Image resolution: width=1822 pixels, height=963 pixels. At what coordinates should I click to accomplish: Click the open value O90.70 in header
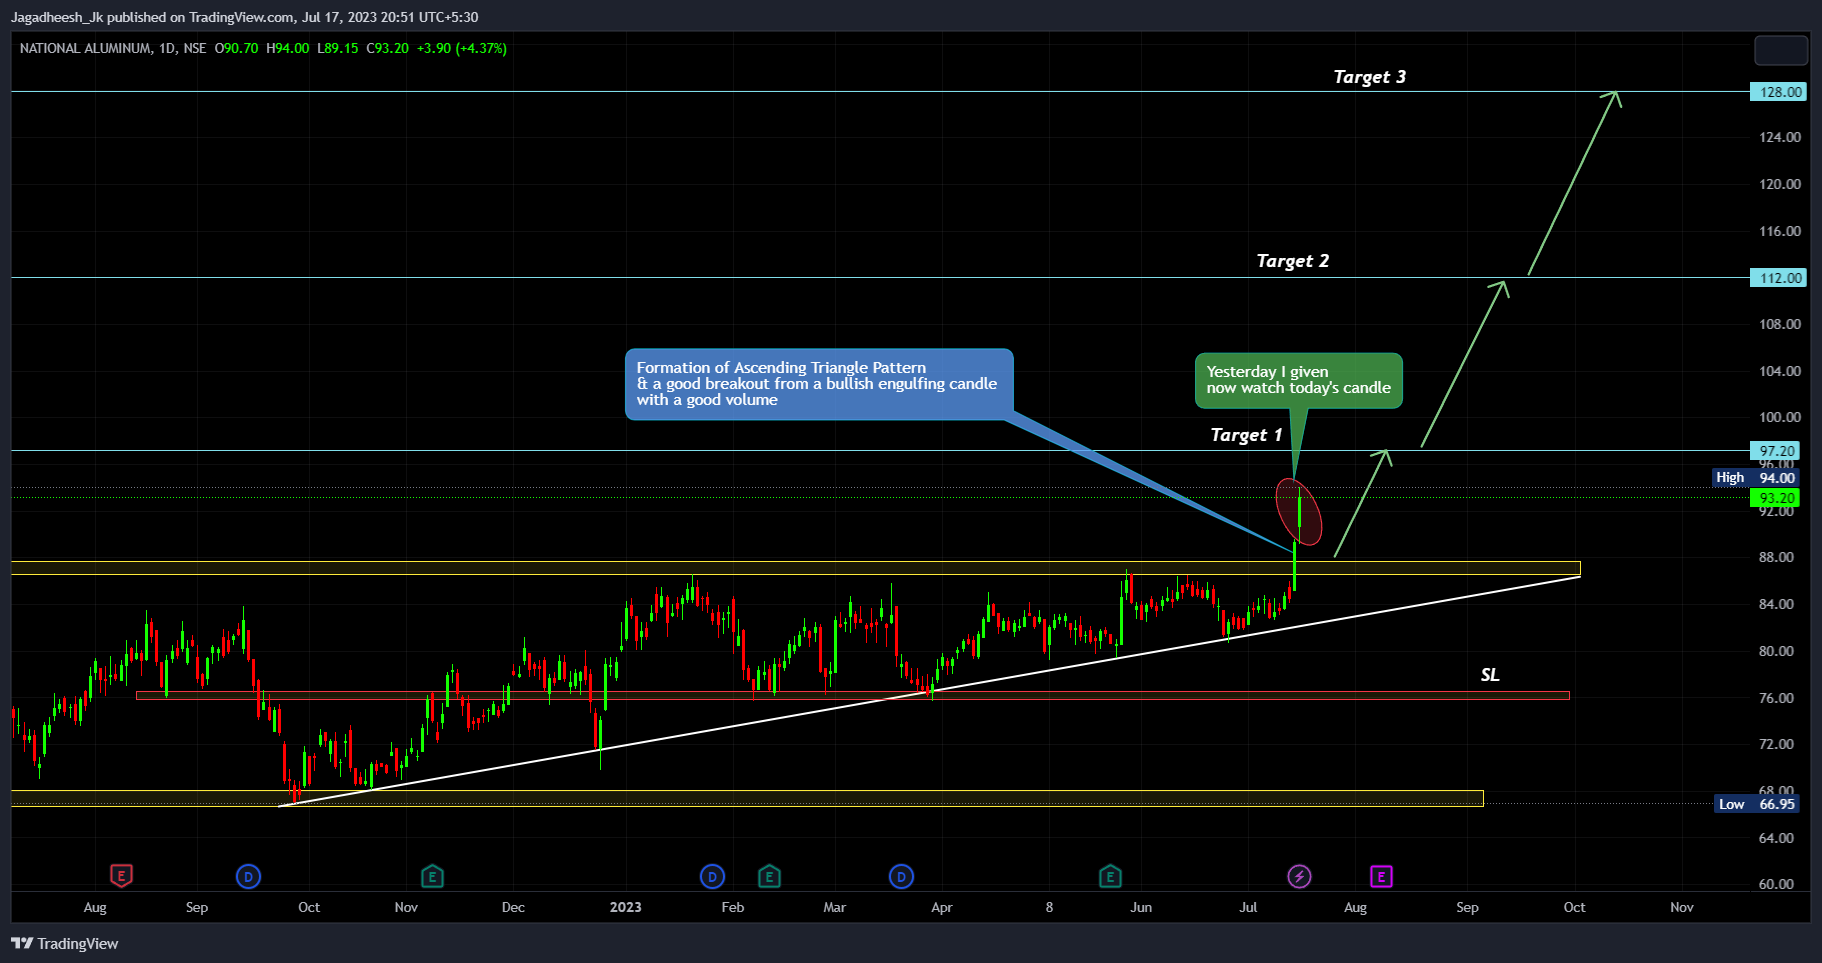point(236,48)
